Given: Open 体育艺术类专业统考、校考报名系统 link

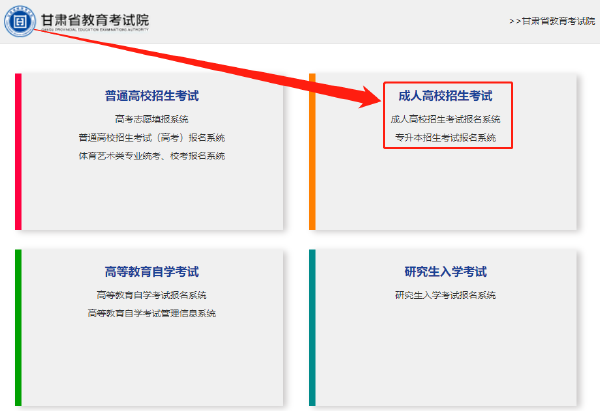Looking at the screenshot, I should tap(152, 156).
